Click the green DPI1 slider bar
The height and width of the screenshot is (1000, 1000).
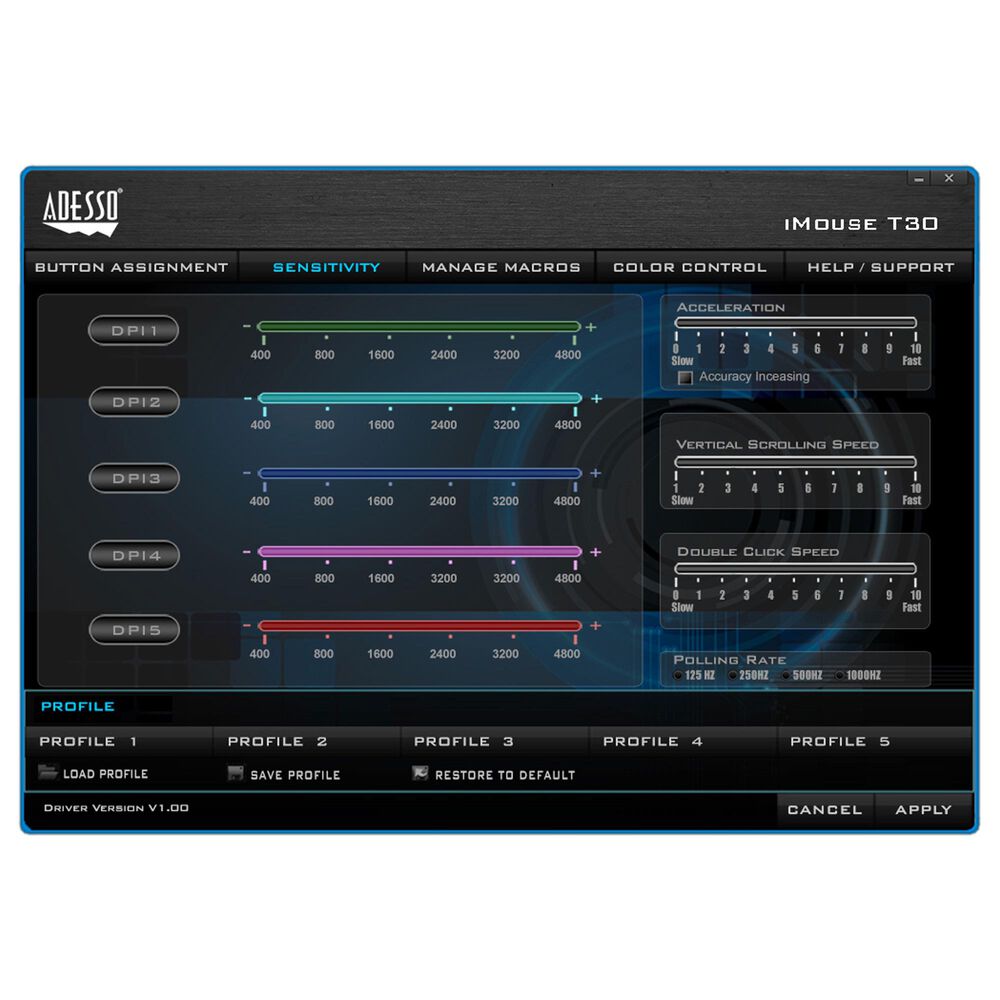[419, 327]
